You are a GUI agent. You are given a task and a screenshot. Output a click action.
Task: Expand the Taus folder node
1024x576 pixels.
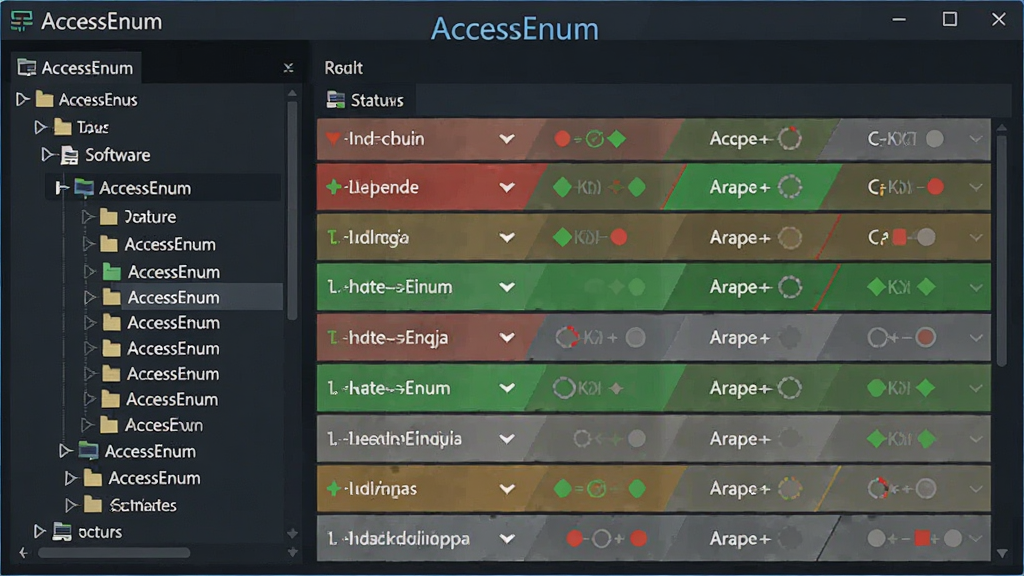coord(40,127)
